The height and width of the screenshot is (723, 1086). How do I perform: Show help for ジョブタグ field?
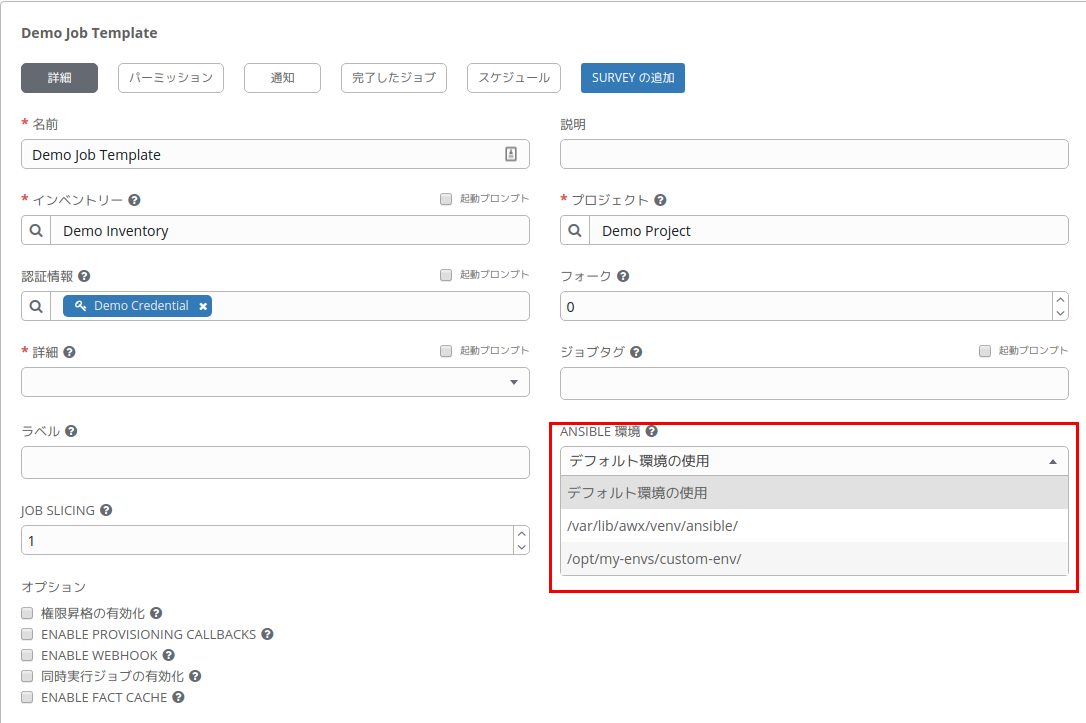tap(636, 352)
